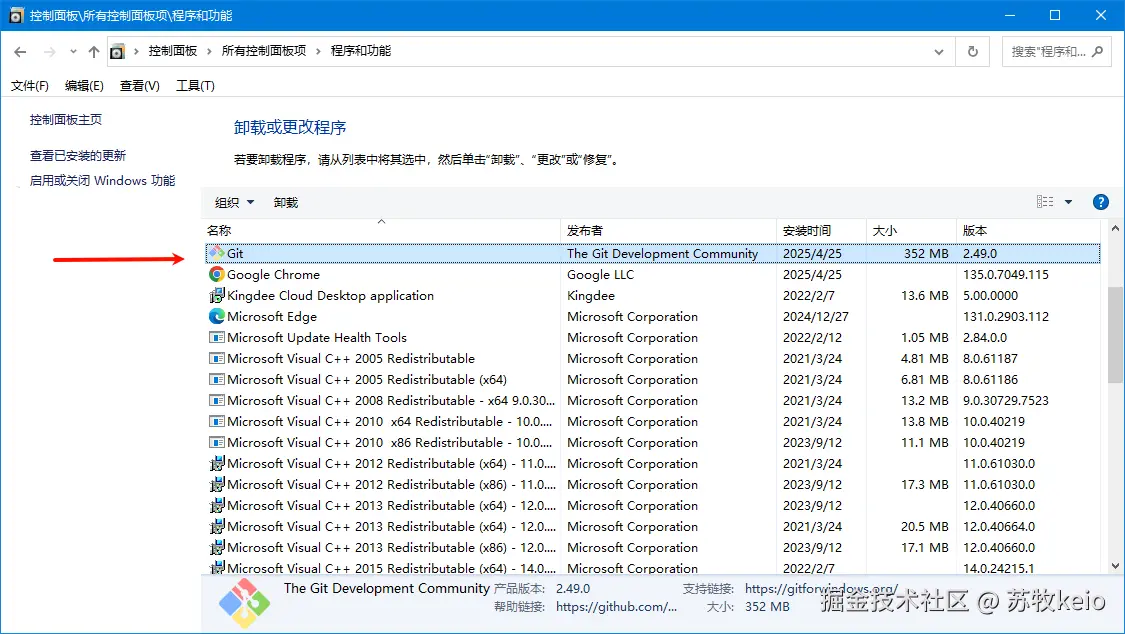Image resolution: width=1125 pixels, height=634 pixels.
Task: Select Microsoft Visual C++ 2012 Redistributable (x86)
Action: point(652,485)
